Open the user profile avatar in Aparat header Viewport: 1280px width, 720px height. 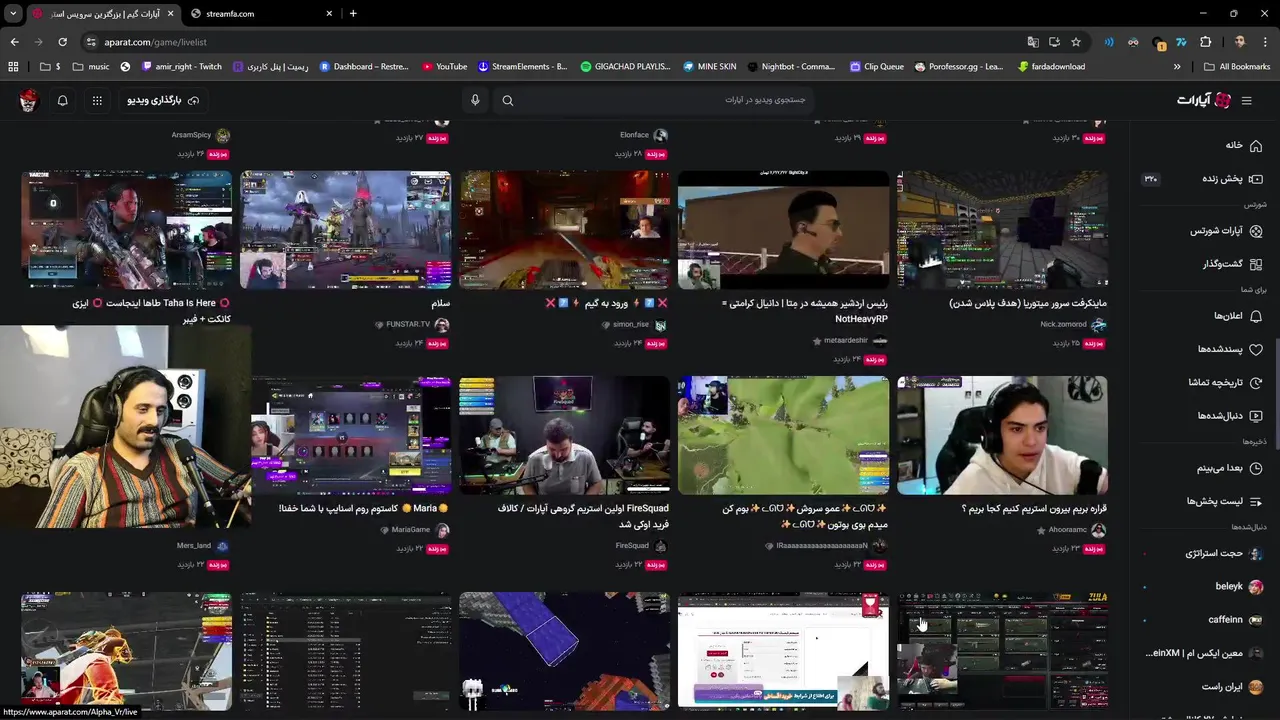click(28, 100)
